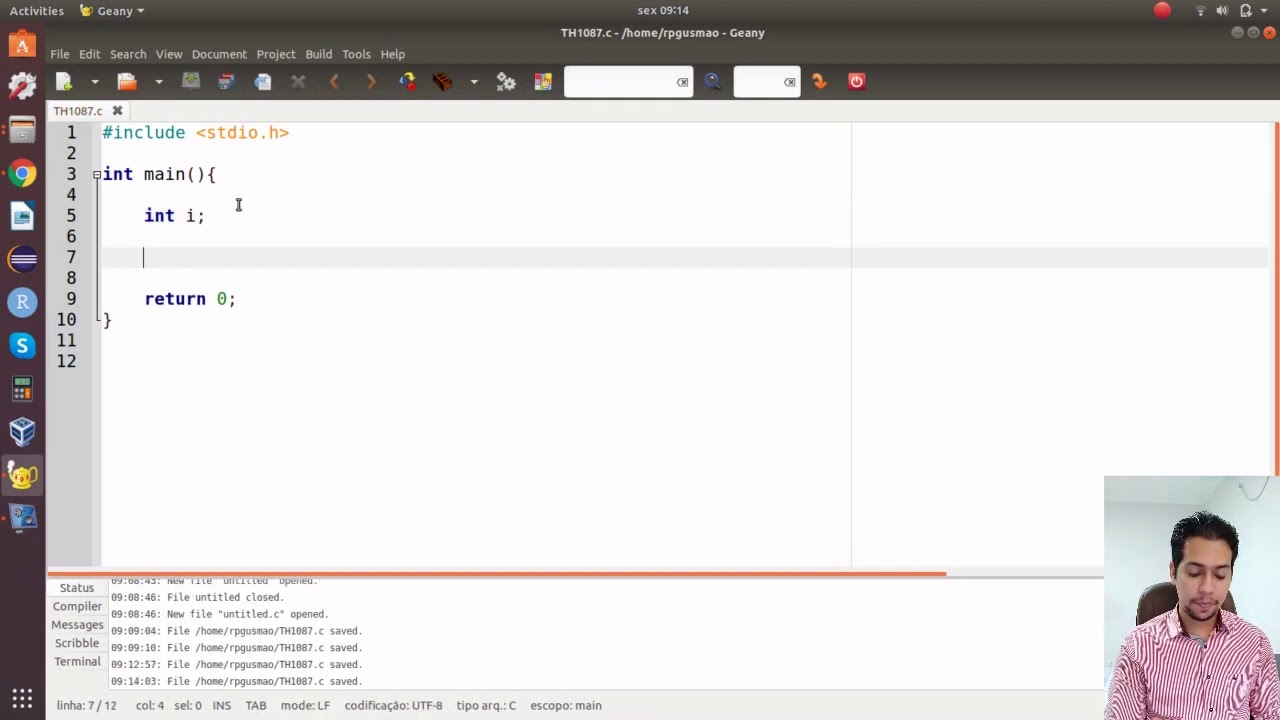The image size is (1280, 720).
Task: Click the 'mode: LF' status bar entry
Action: tap(305, 705)
